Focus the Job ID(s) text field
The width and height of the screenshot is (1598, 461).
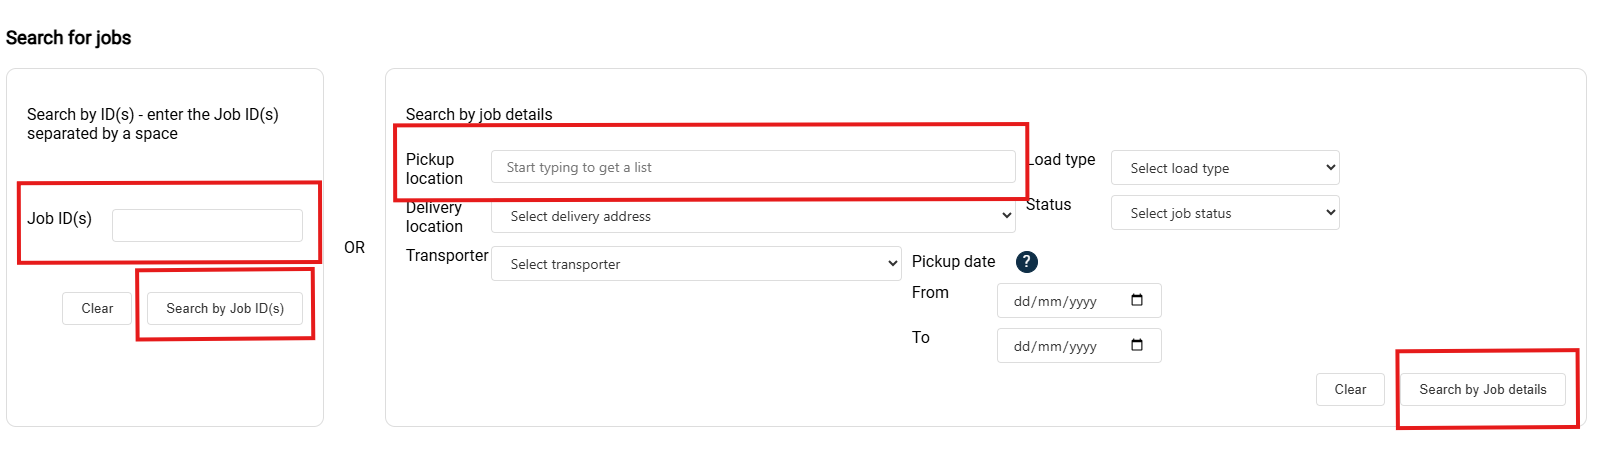(207, 225)
